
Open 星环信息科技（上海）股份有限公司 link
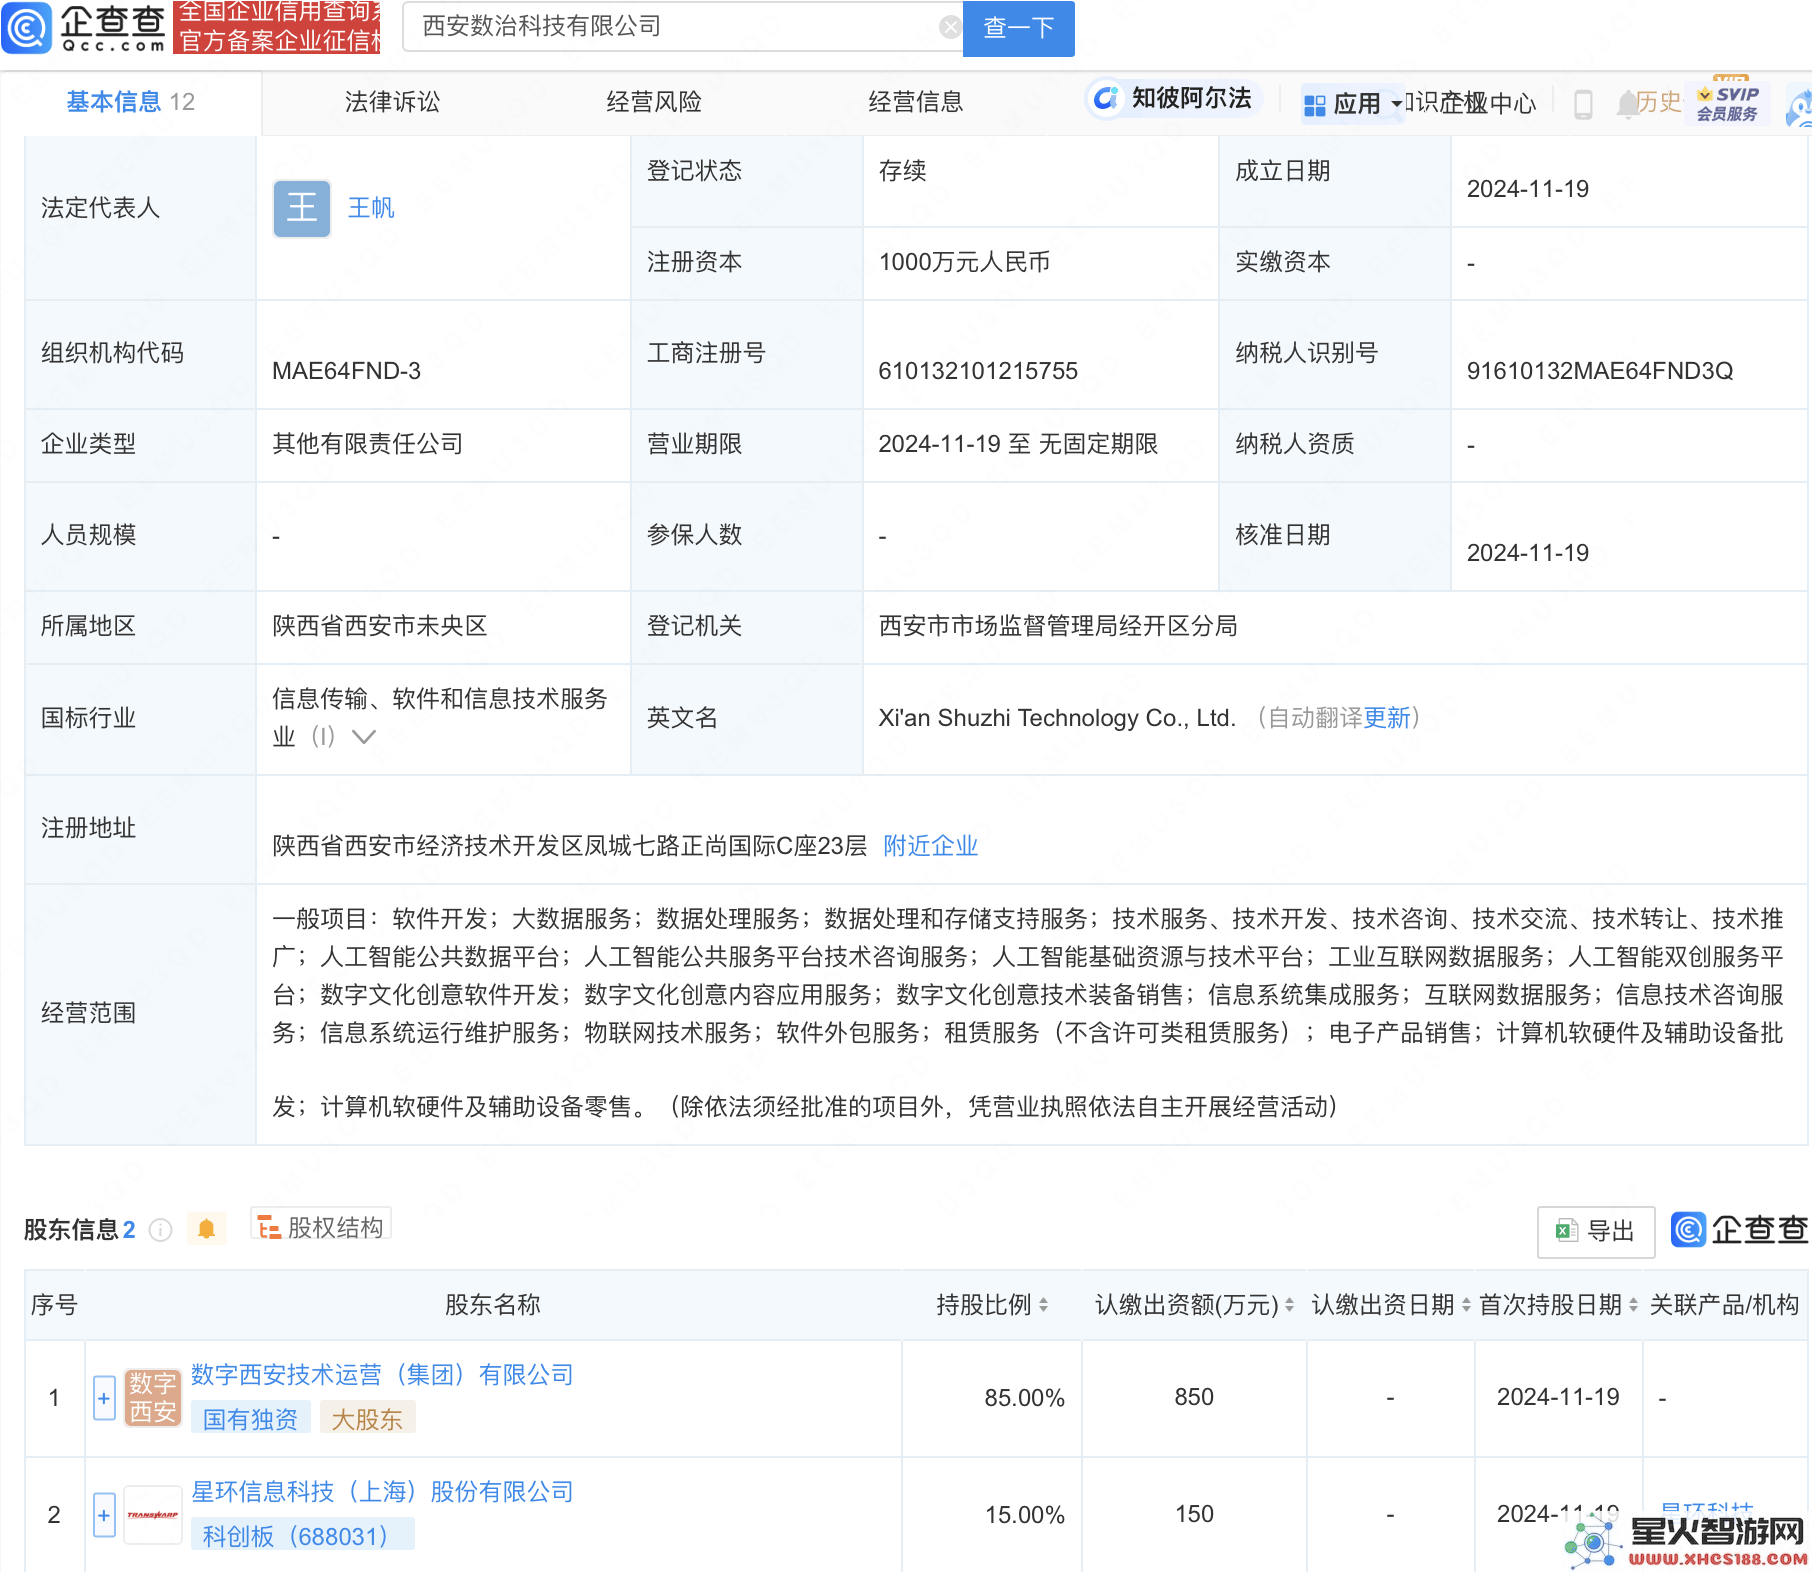click(382, 1492)
